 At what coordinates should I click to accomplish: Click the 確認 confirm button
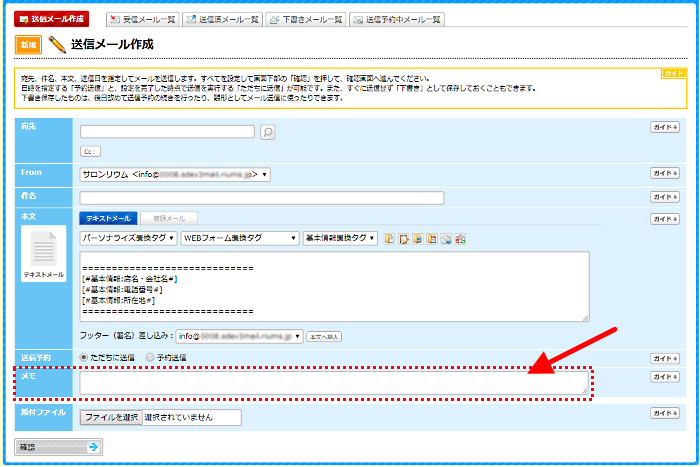pyautogui.click(x=58, y=447)
